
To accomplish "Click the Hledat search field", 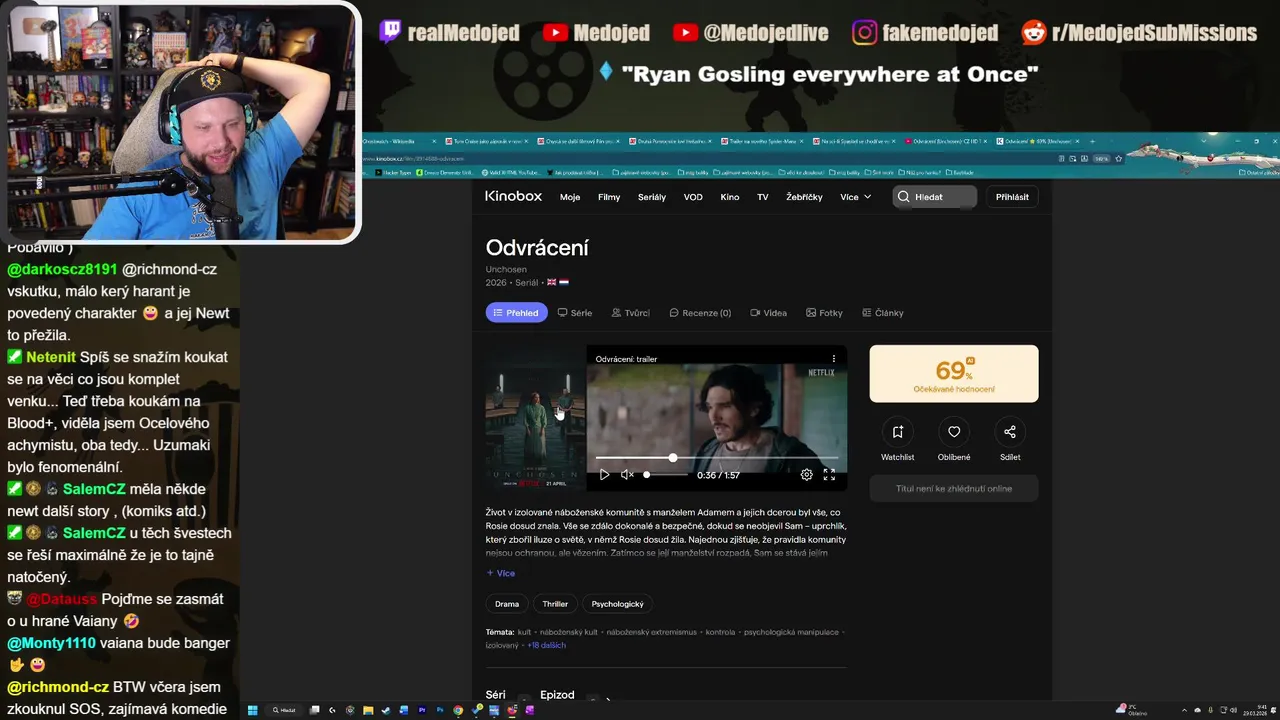I will [x=934, y=197].
